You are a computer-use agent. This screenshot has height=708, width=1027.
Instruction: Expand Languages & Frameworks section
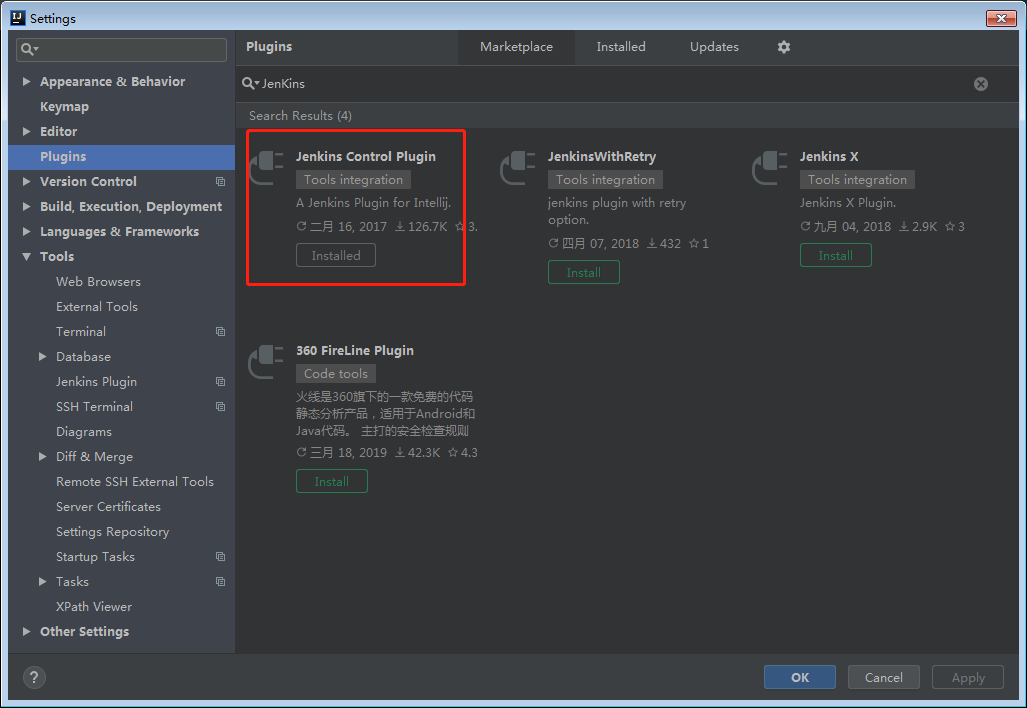coord(26,231)
